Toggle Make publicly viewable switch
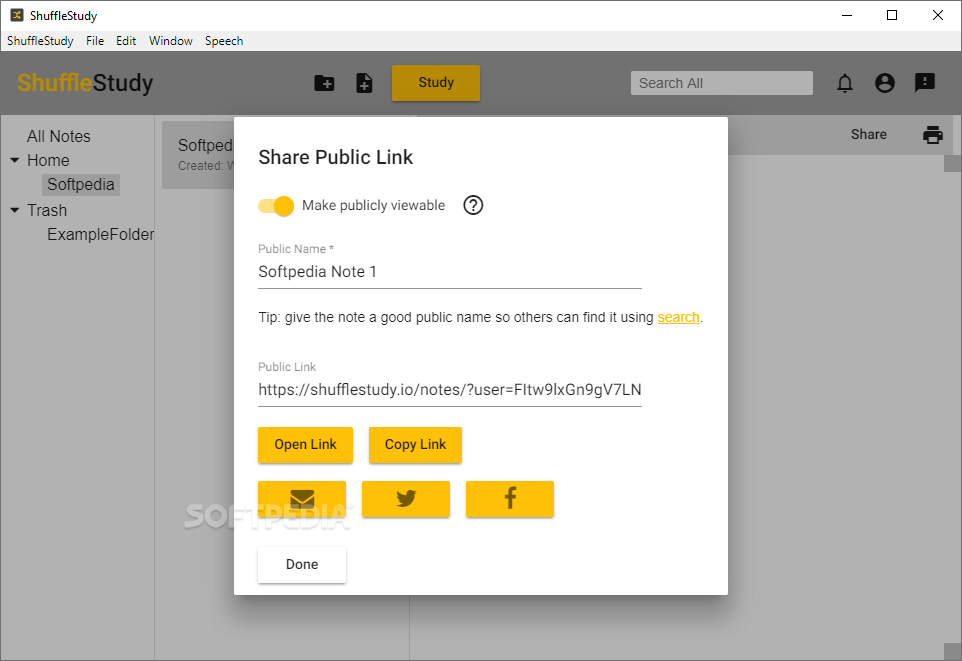The height and width of the screenshot is (661, 962). pos(276,206)
